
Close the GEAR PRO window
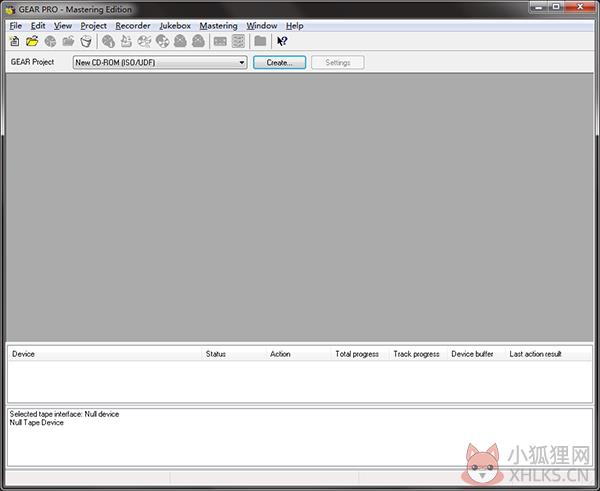point(580,7)
